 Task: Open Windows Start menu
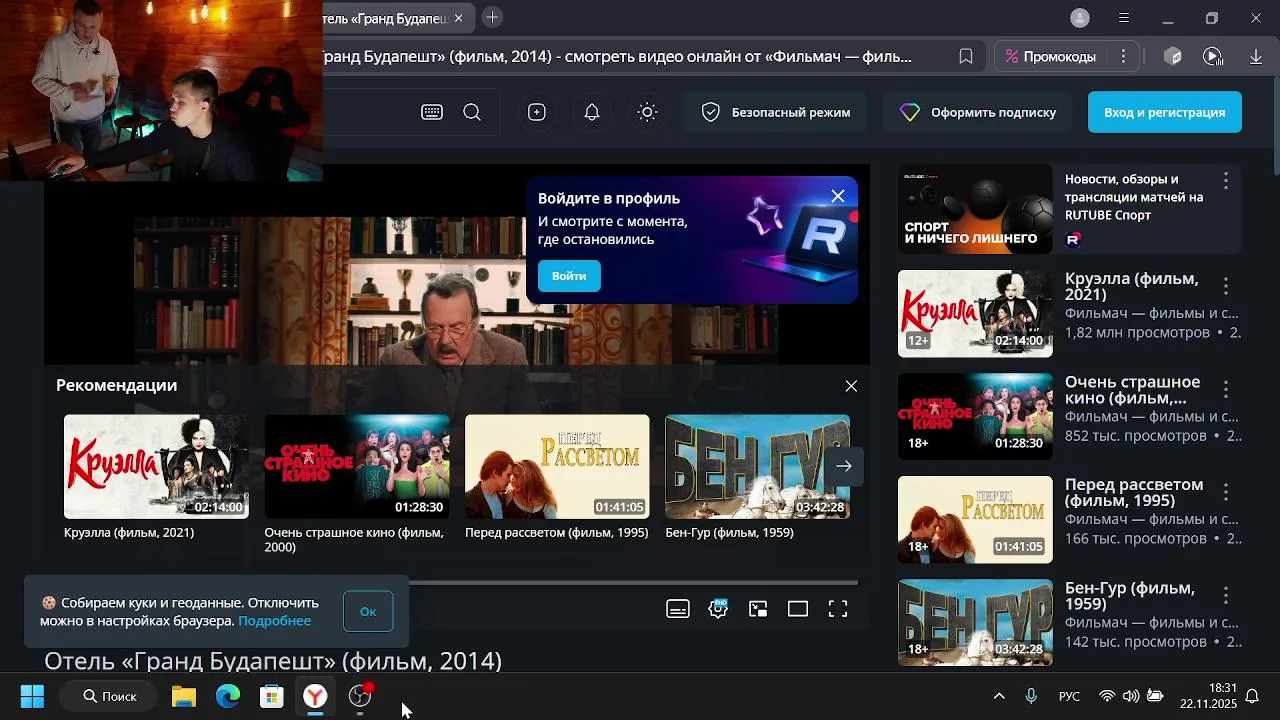pos(32,696)
